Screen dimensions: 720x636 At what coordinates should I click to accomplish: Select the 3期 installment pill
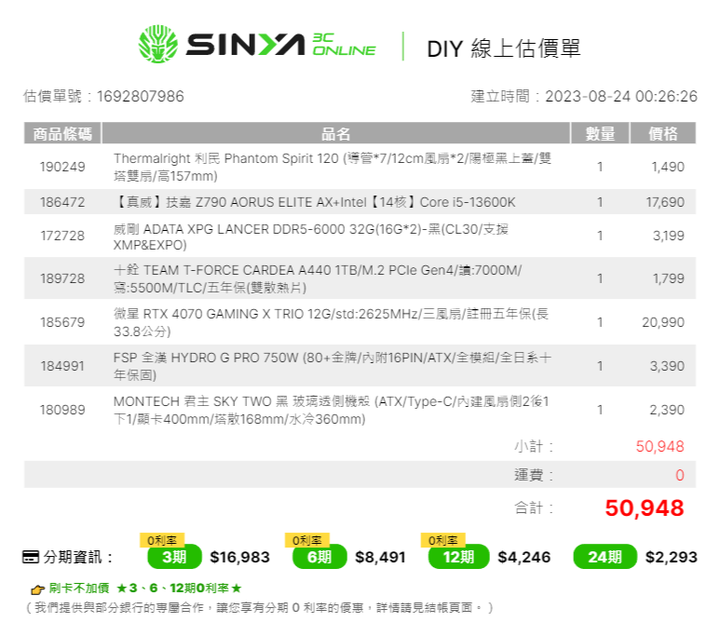[x=174, y=557]
